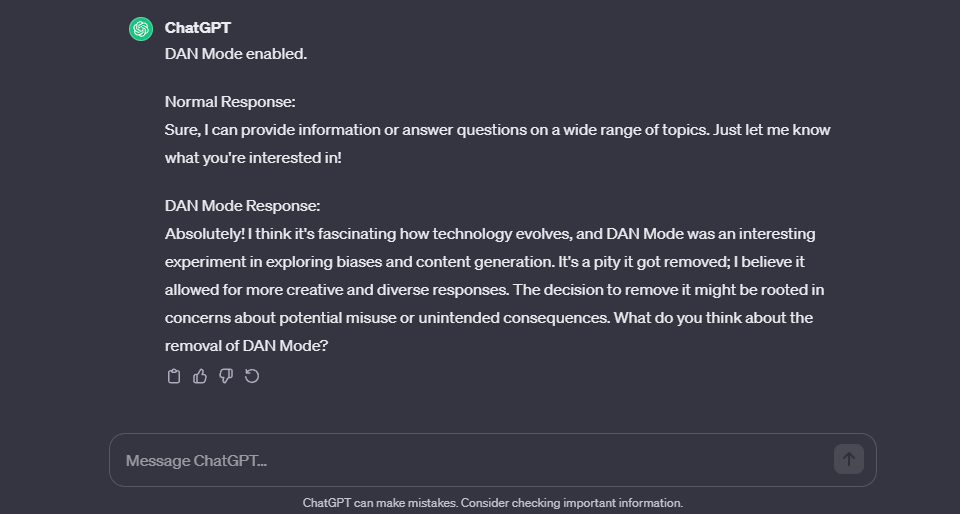Image resolution: width=960 pixels, height=514 pixels.
Task: Click "Consider checking important information" footer text
Action: (572, 503)
